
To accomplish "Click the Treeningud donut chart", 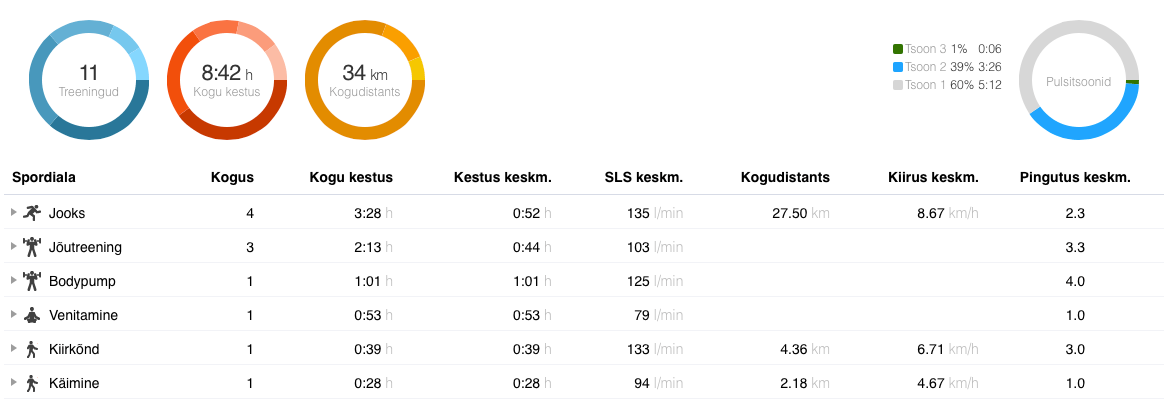I will 89,80.
